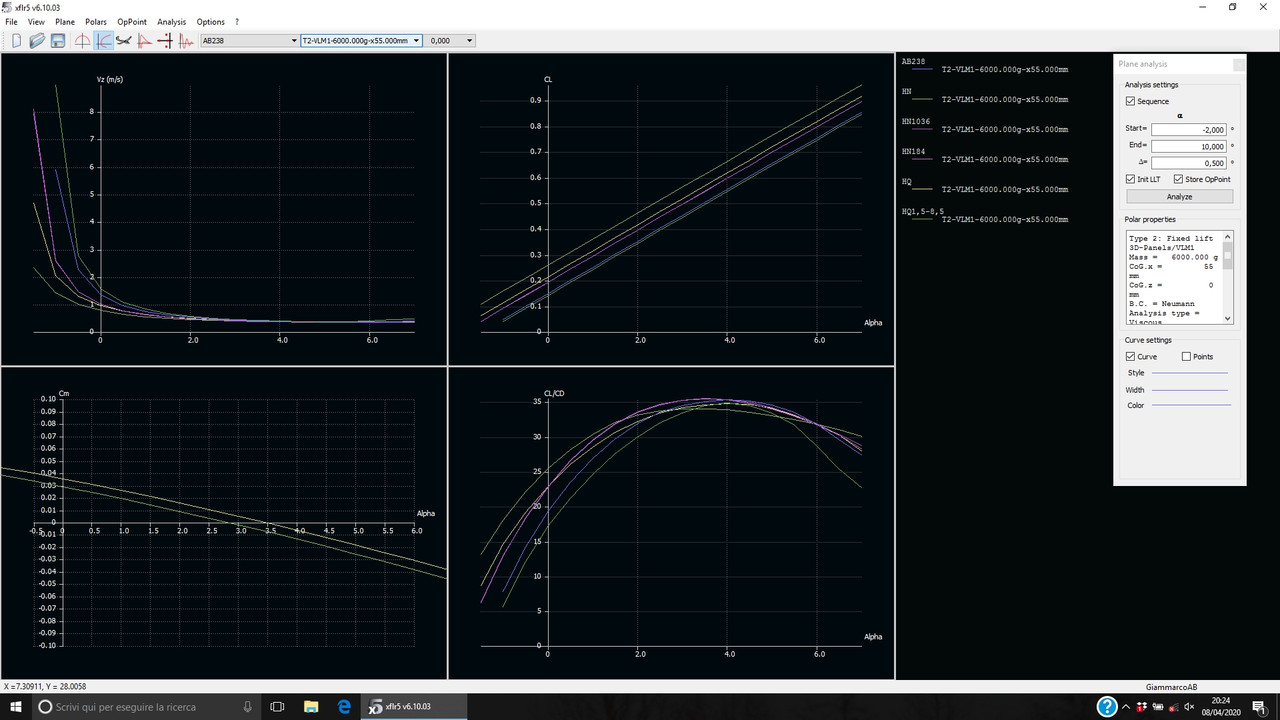Screen dimensions: 1280x720
Task: Open the ? help menu
Action: pos(237,22)
